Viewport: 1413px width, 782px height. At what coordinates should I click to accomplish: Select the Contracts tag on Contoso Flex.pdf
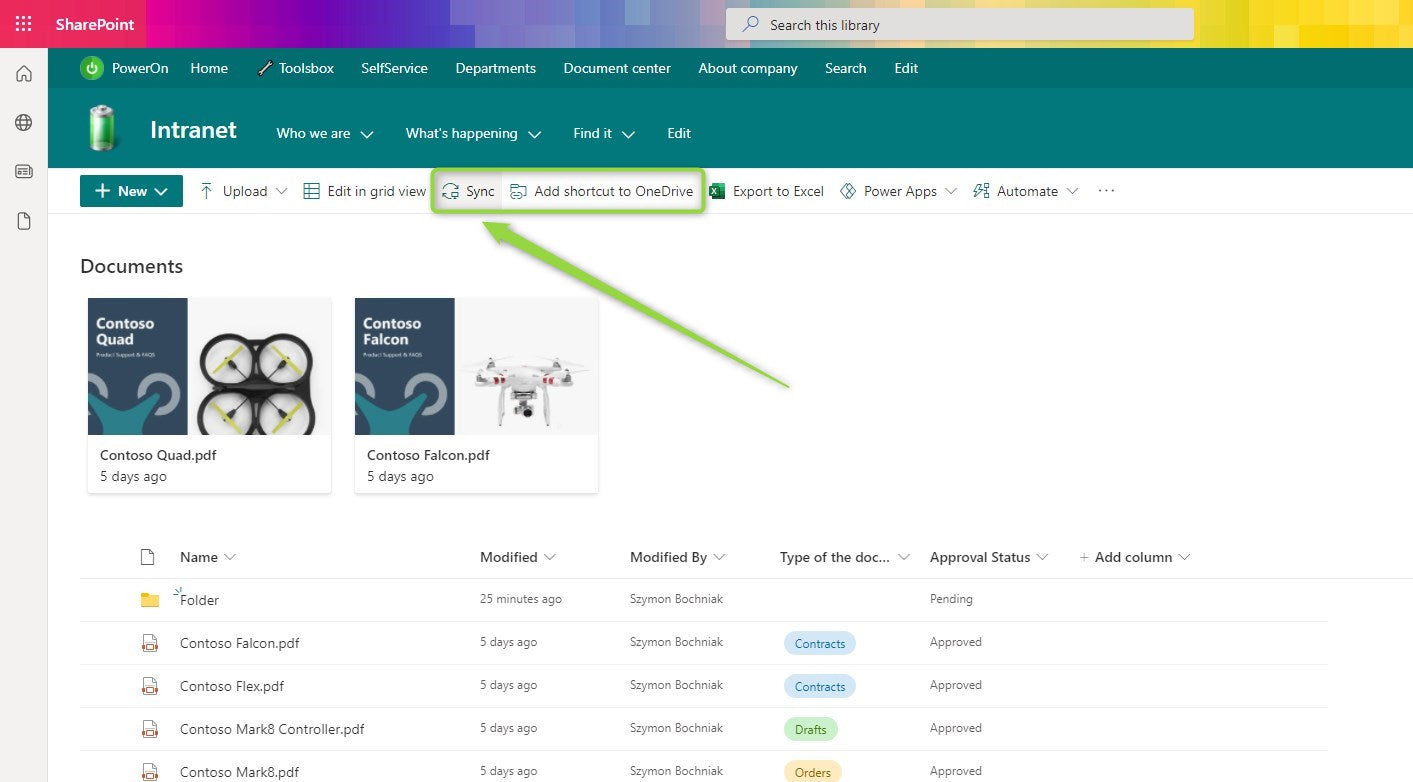click(x=819, y=686)
